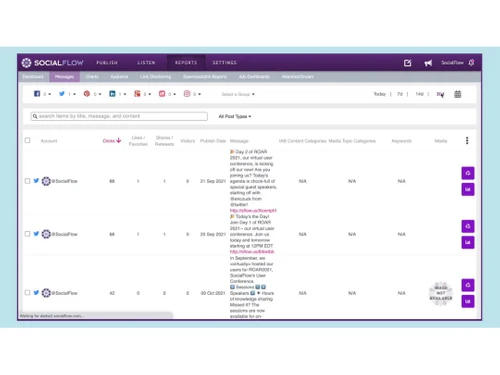Click the Twitter bird icon in the 21 Sep 2021 row
500x375 pixels.
click(36, 181)
